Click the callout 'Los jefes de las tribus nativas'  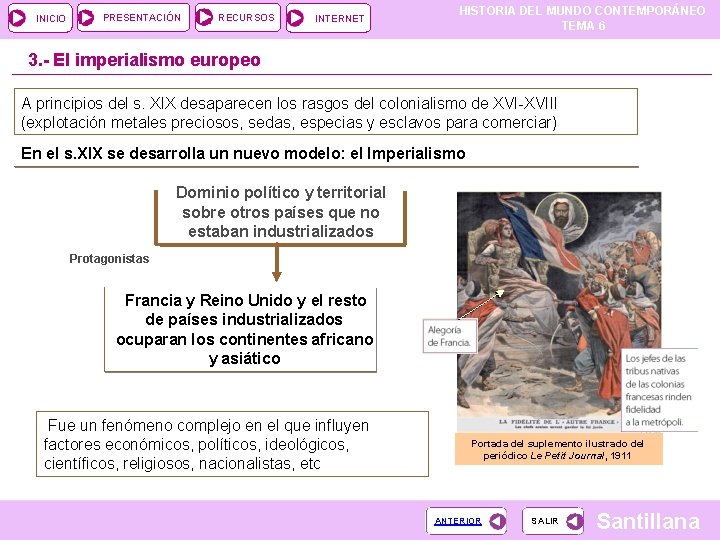pos(659,390)
